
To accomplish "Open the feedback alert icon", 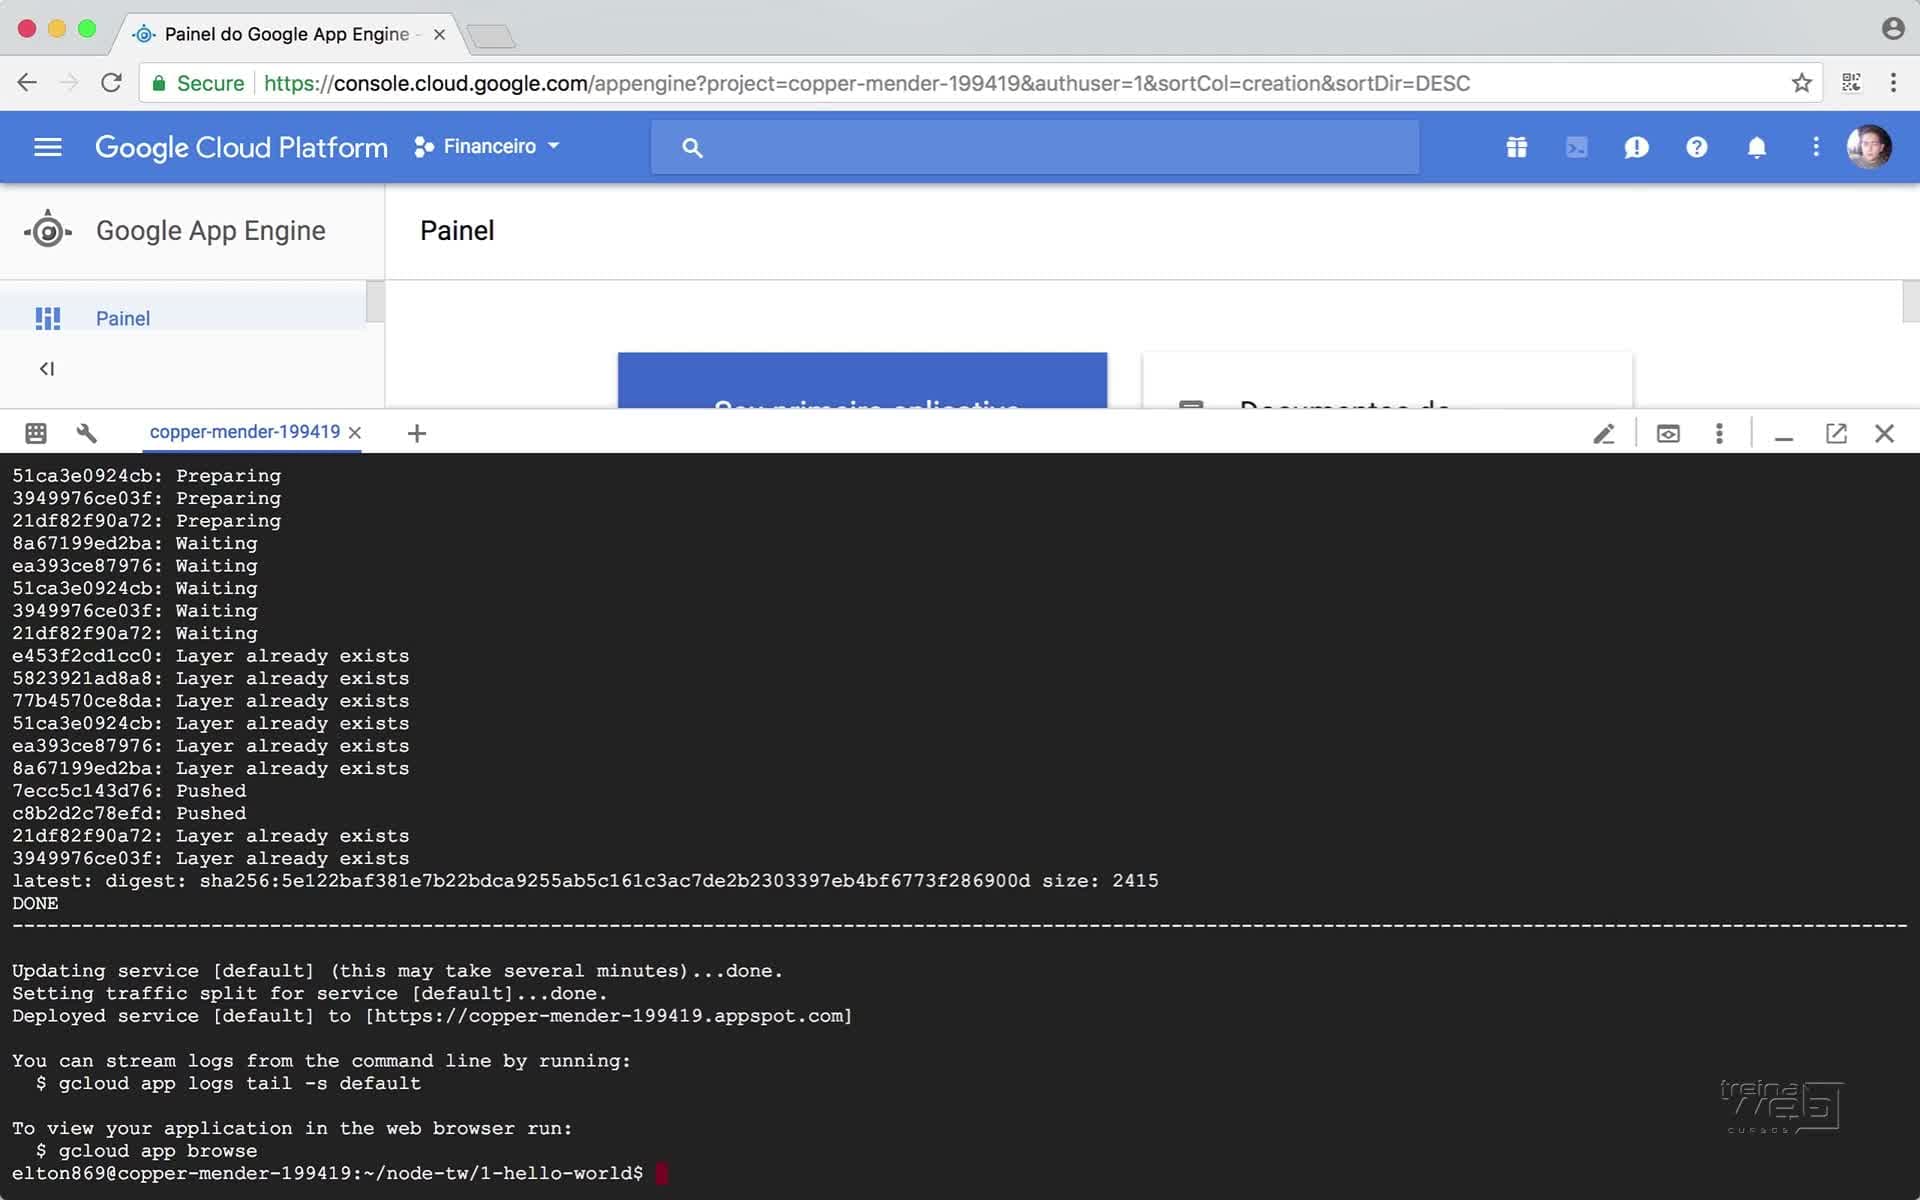I will pos(1636,147).
